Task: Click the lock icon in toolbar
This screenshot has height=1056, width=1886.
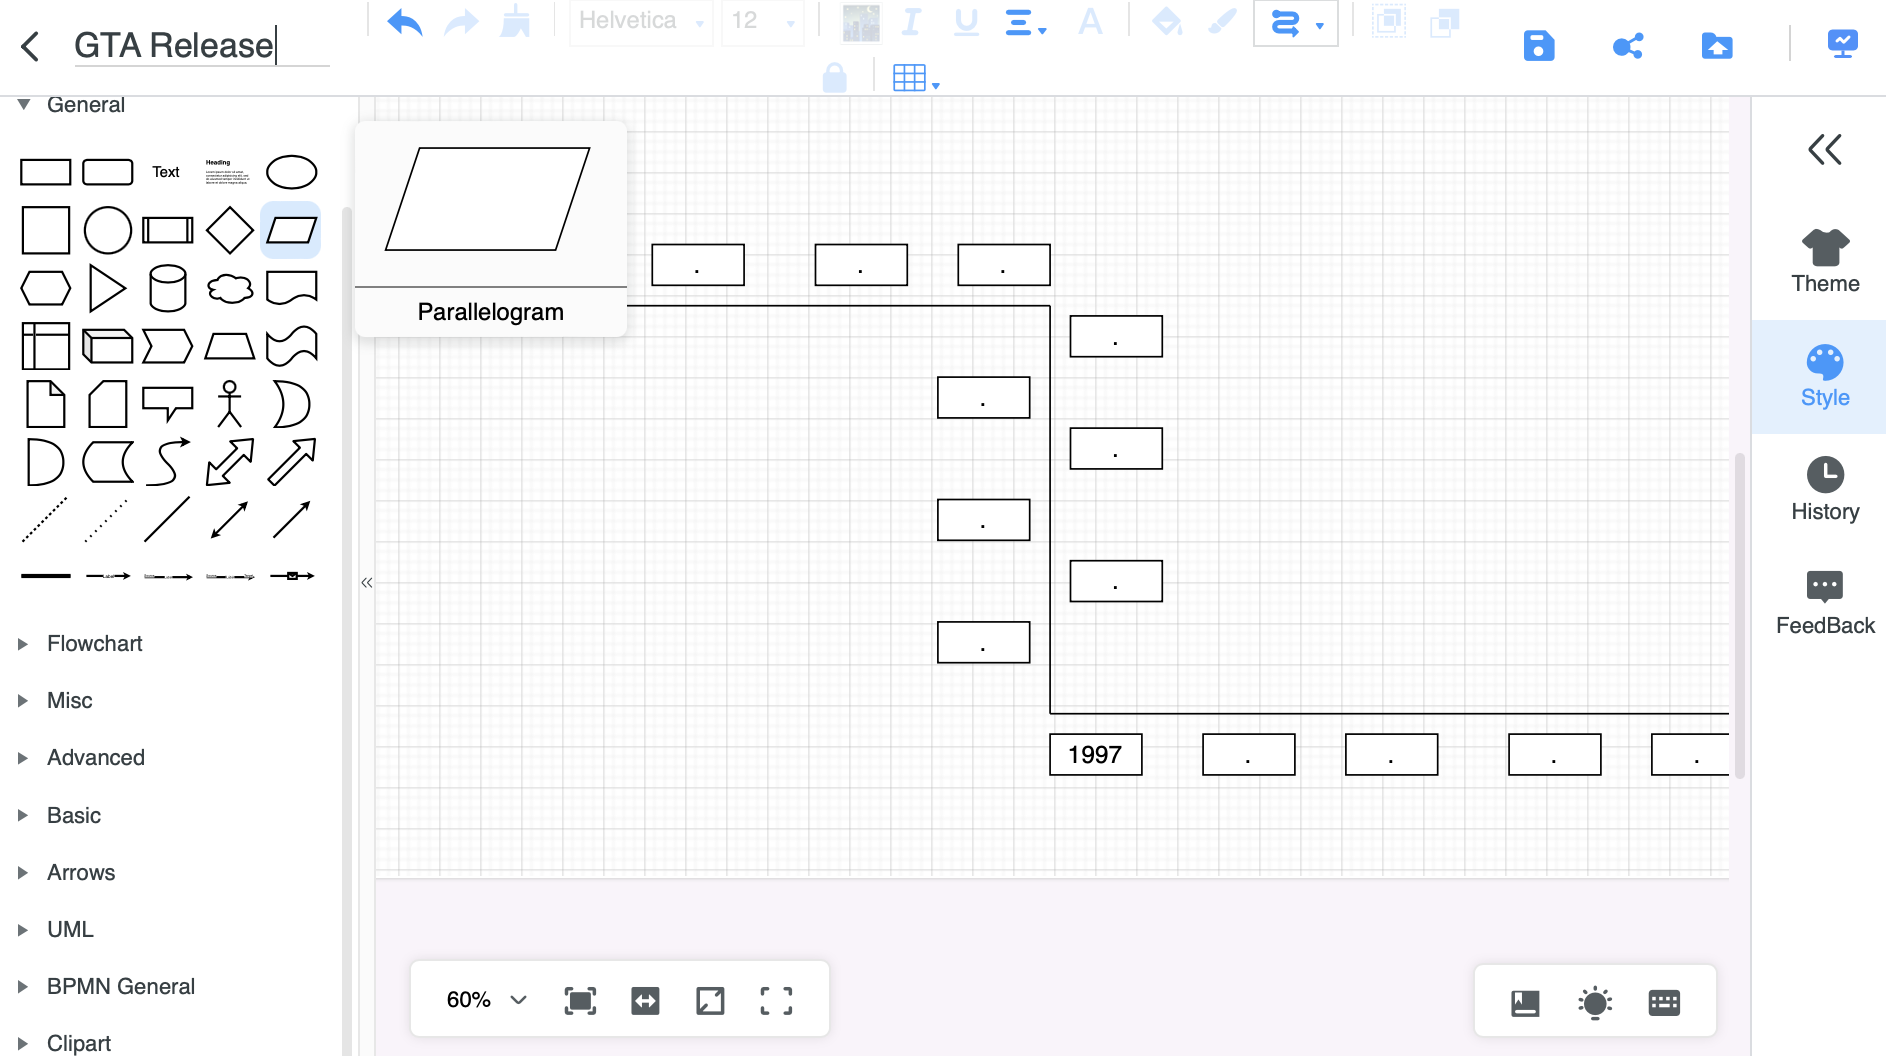Action: [834, 77]
